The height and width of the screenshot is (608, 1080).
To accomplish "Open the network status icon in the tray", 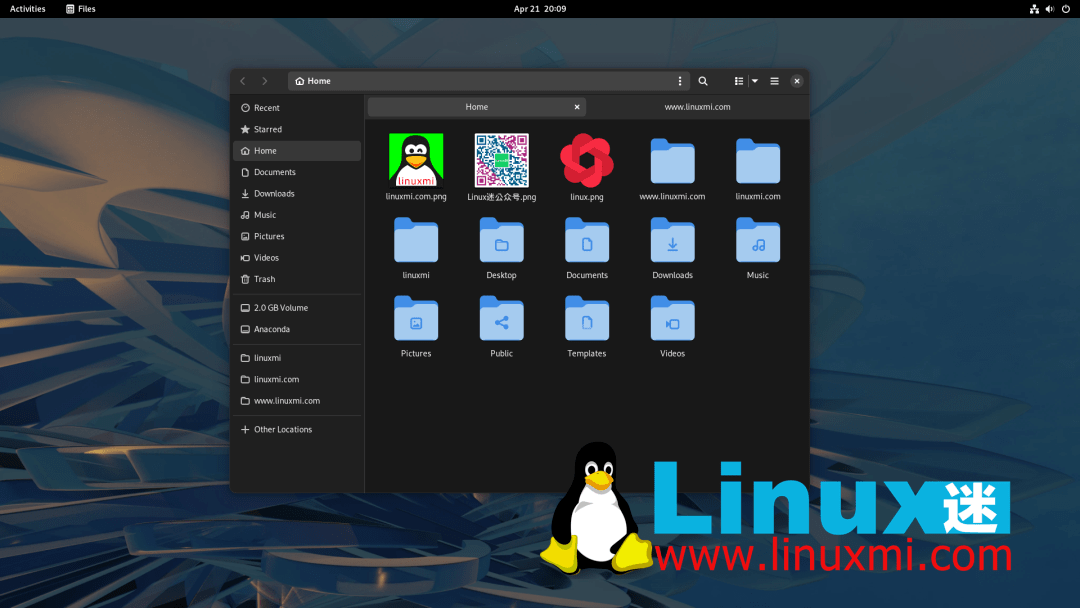I will tap(1034, 9).
